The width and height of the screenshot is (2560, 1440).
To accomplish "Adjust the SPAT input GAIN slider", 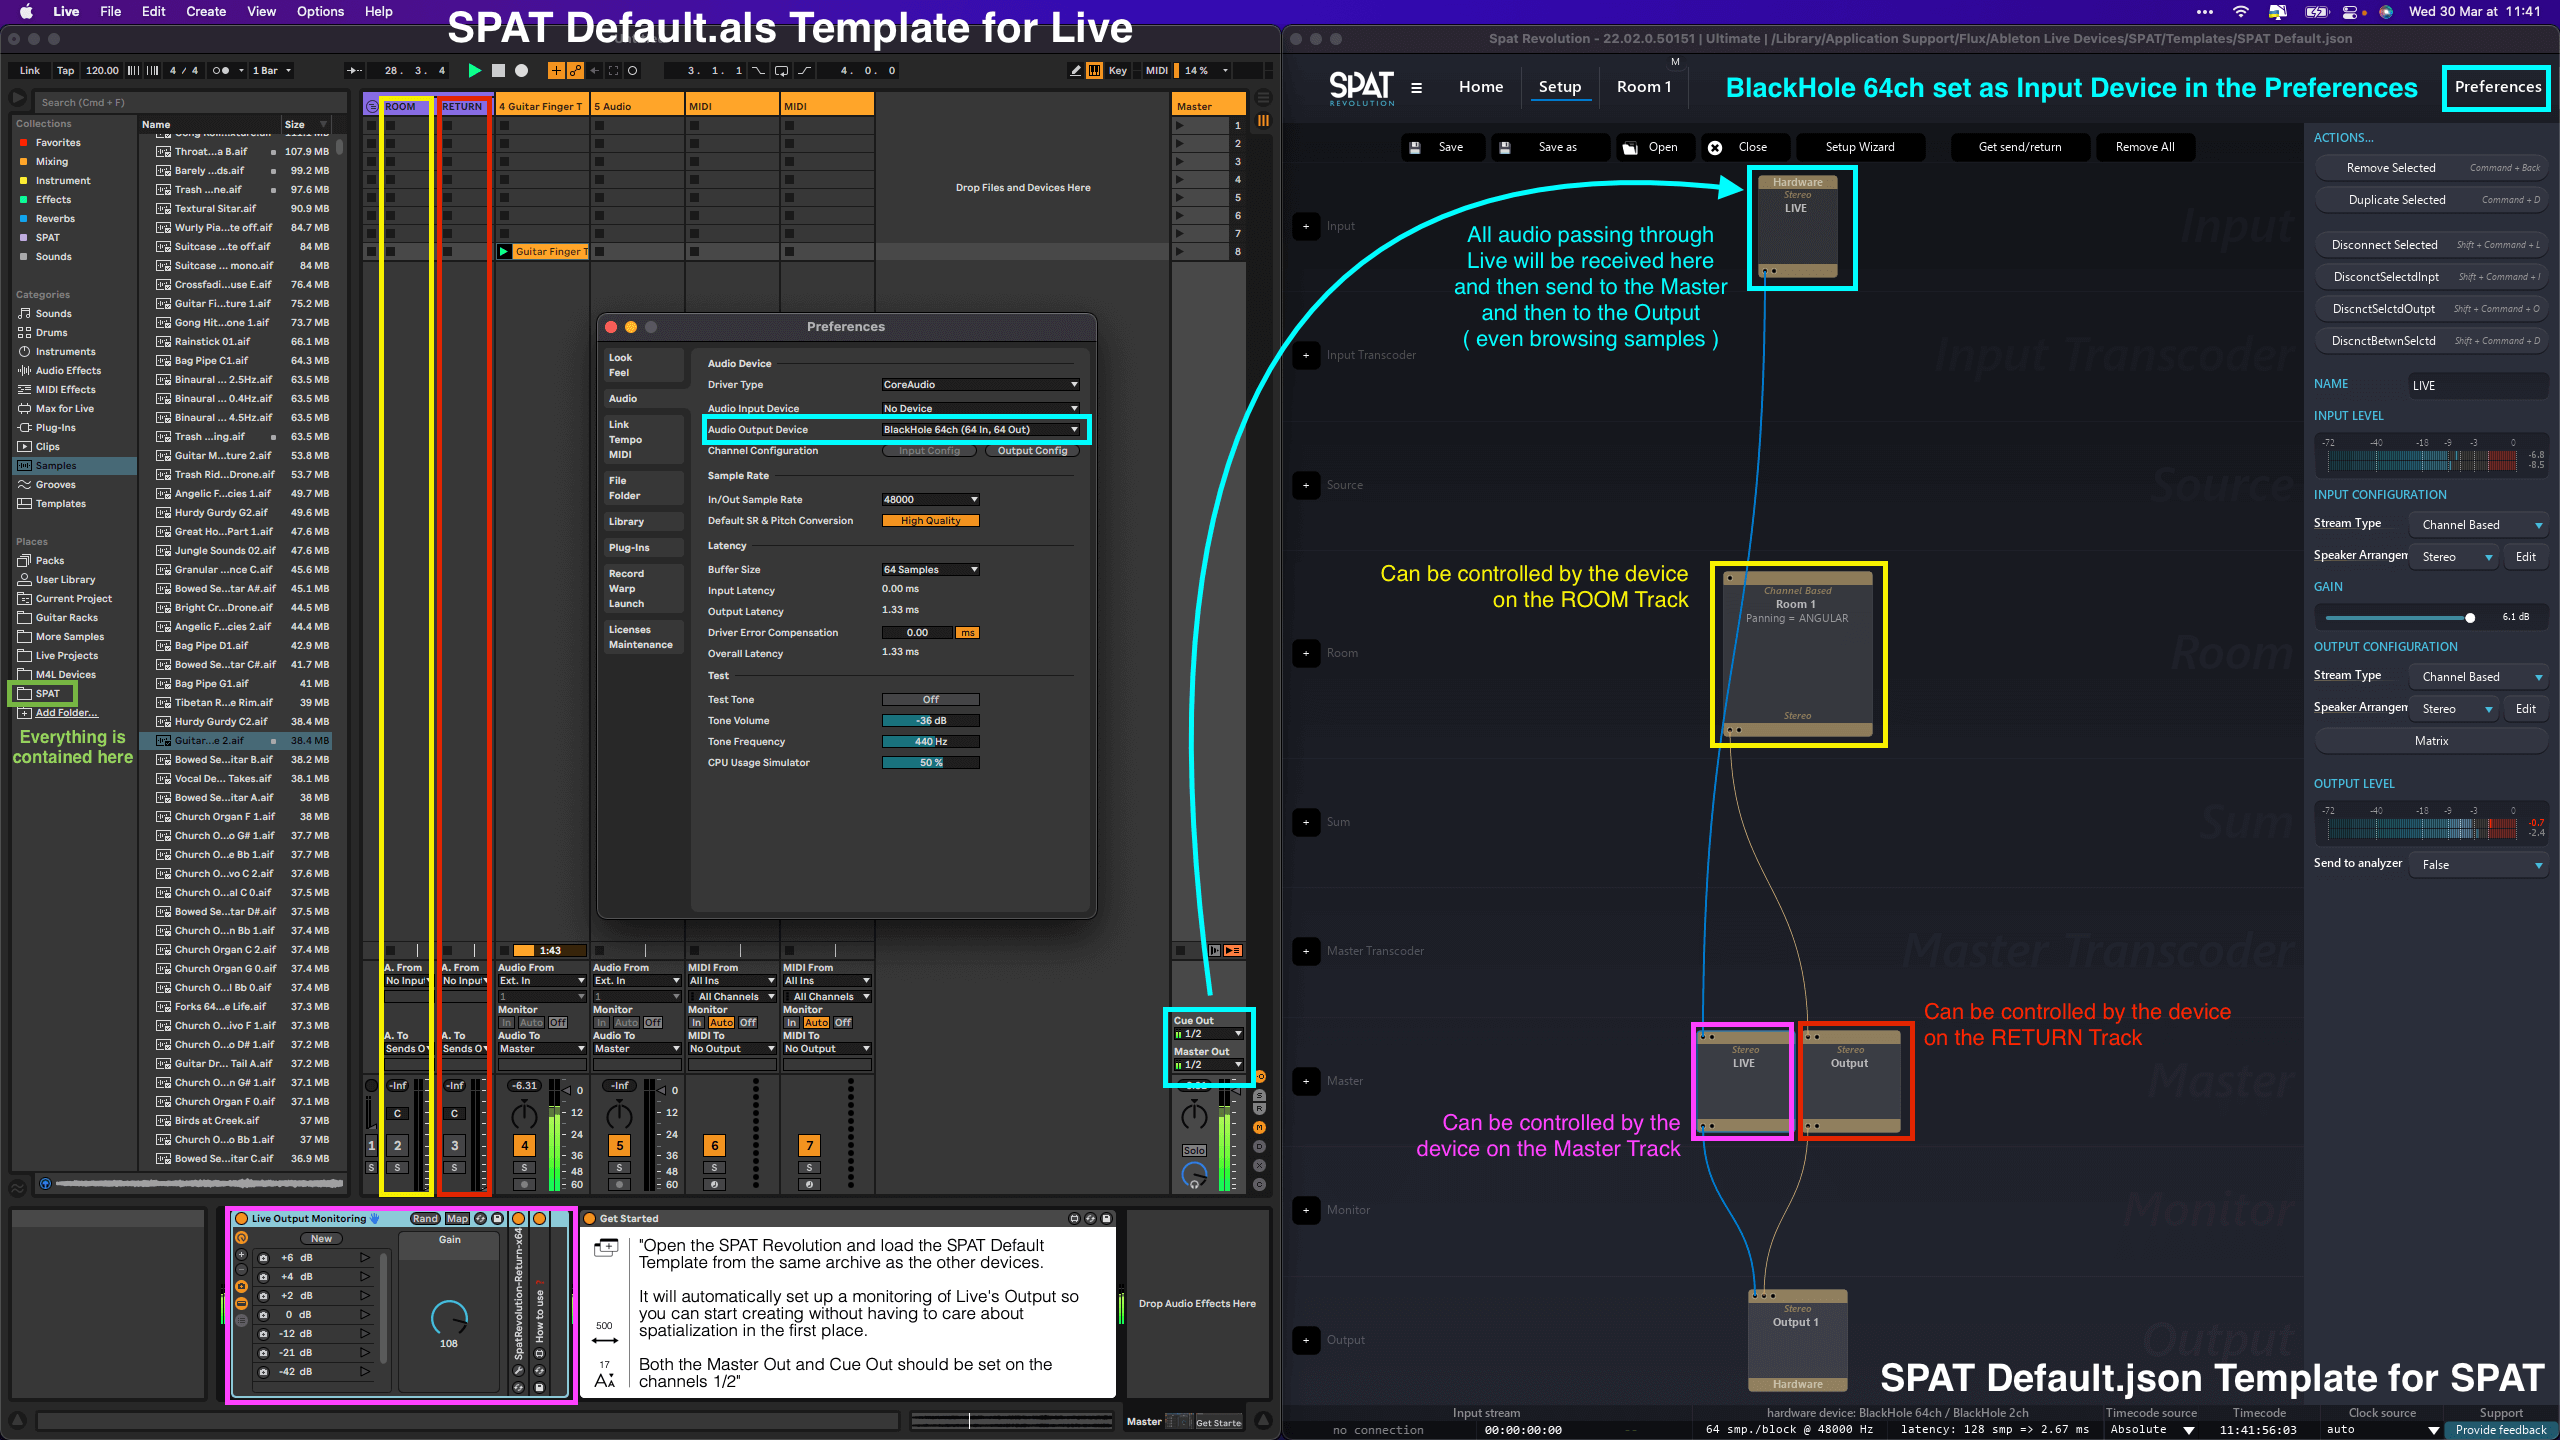I will (2469, 617).
